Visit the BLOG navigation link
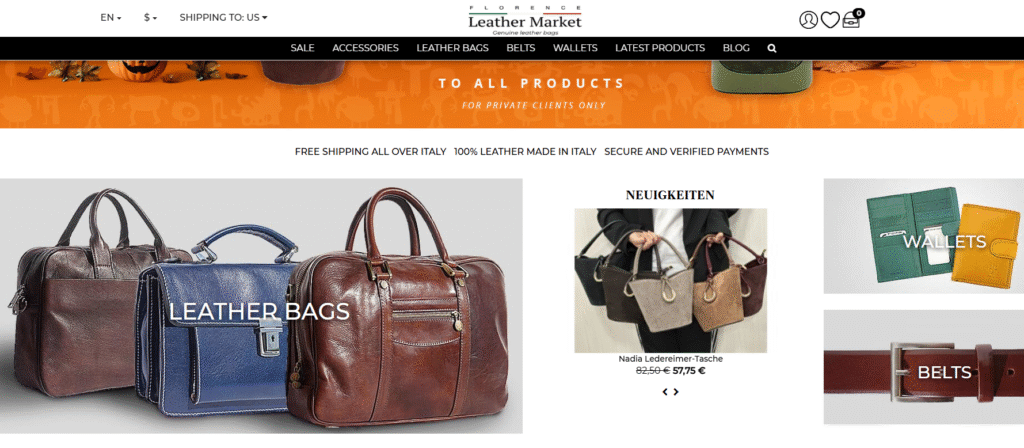Viewport: 1024px width, 448px height. [736, 48]
